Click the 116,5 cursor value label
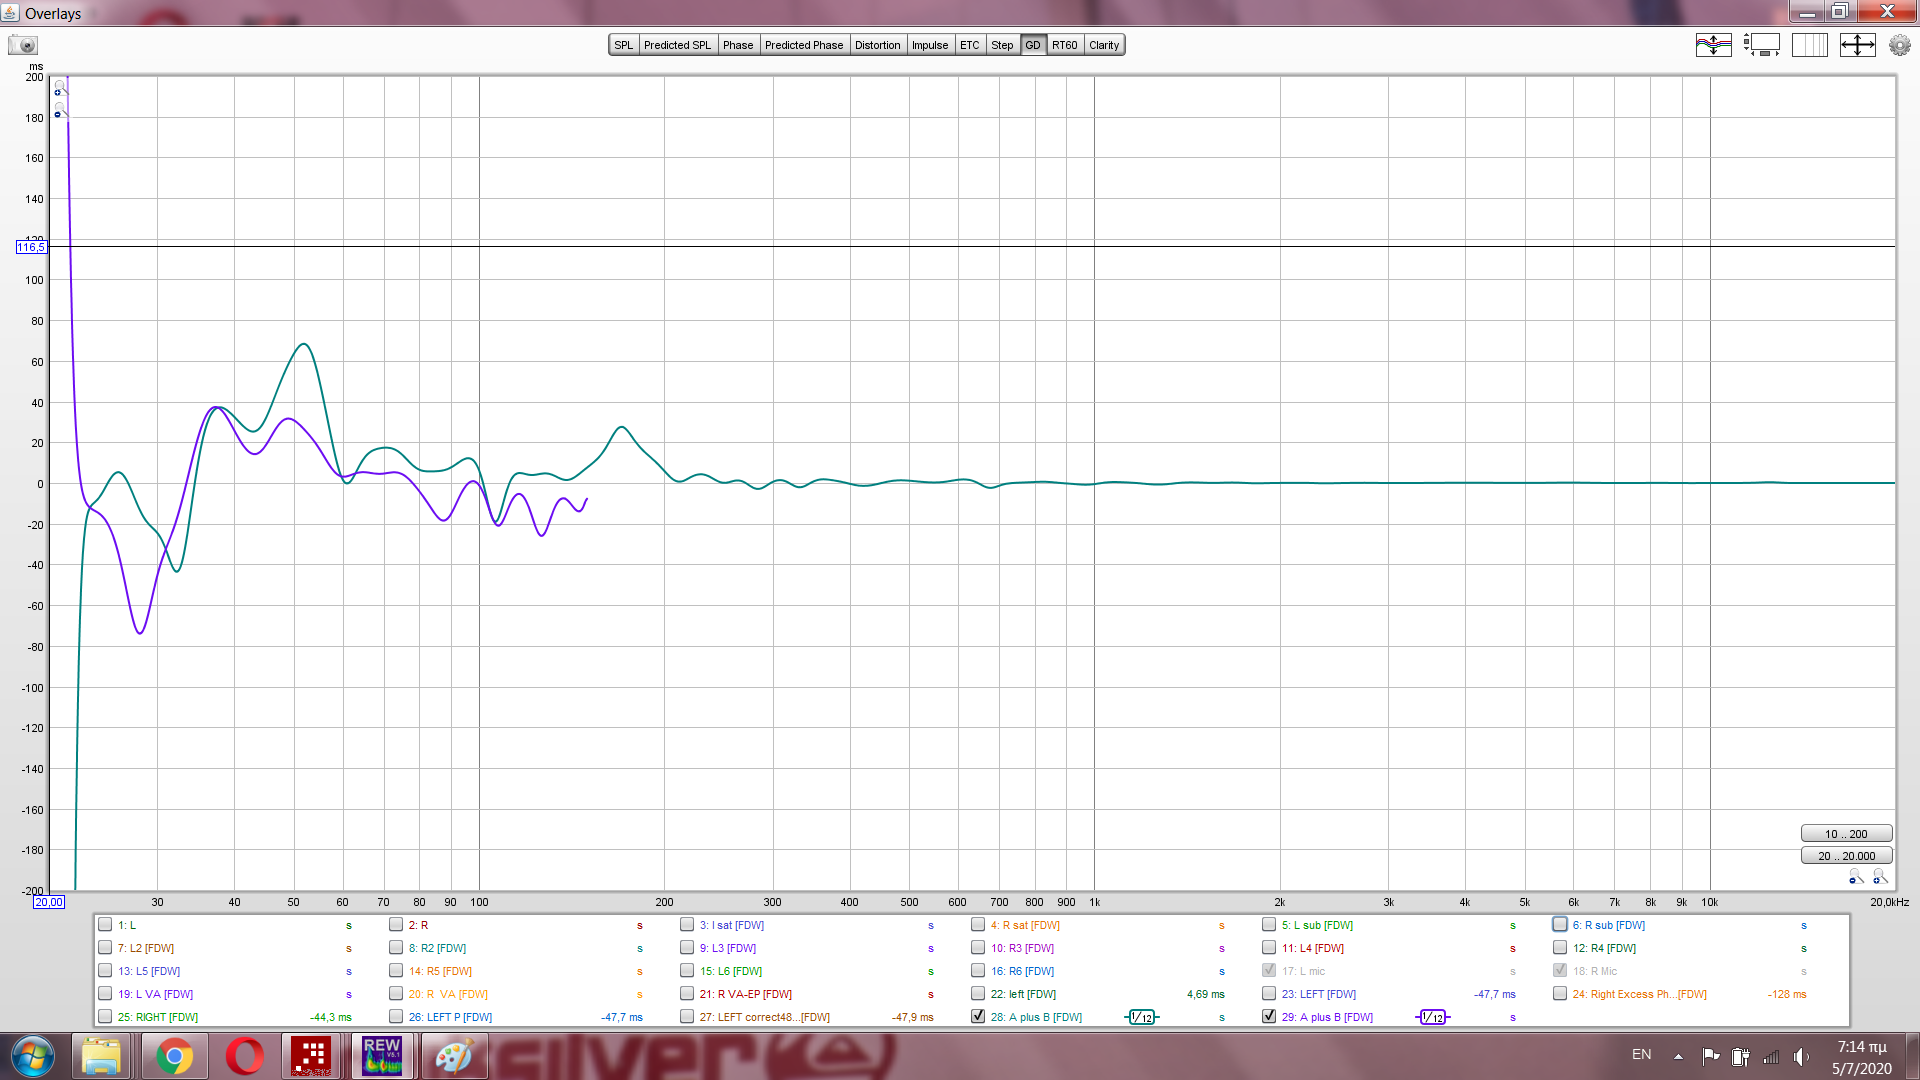Viewport: 1920px width, 1080px height. pyautogui.click(x=30, y=247)
